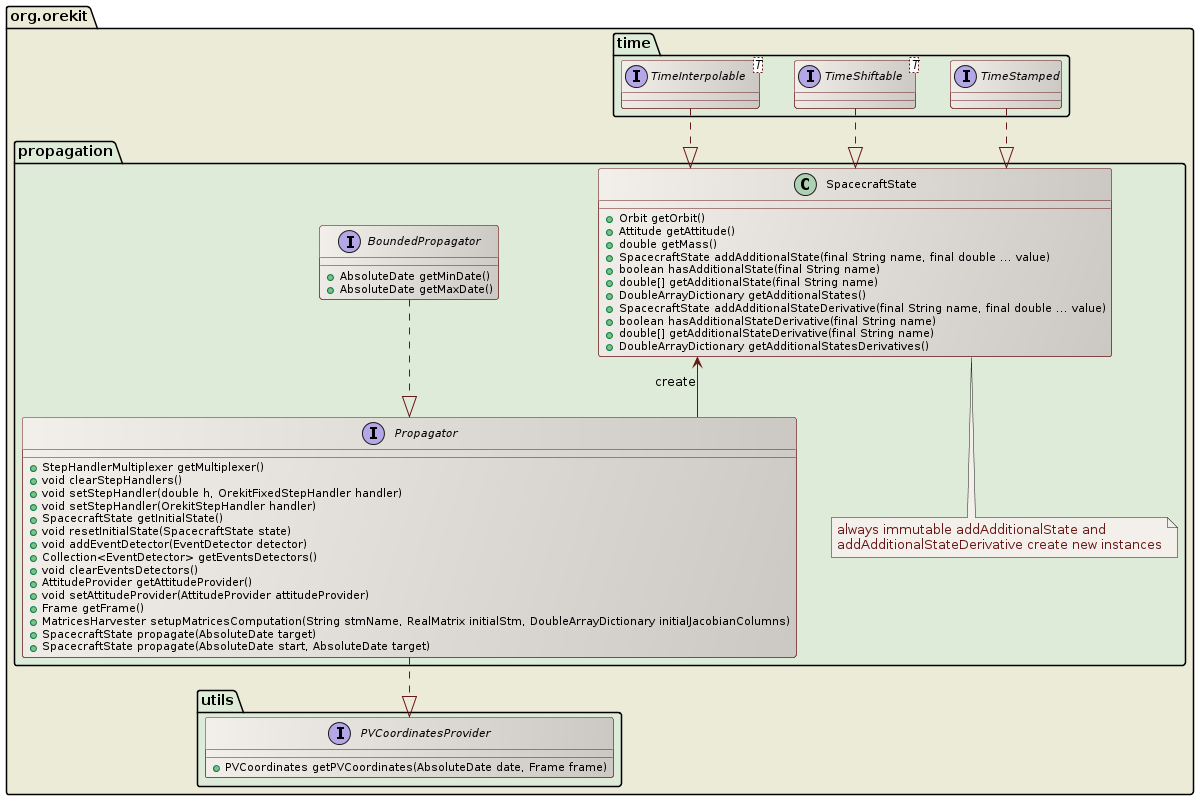The width and height of the screenshot is (1199, 800).
Task: Expand the propagation package header
Action: 65,151
